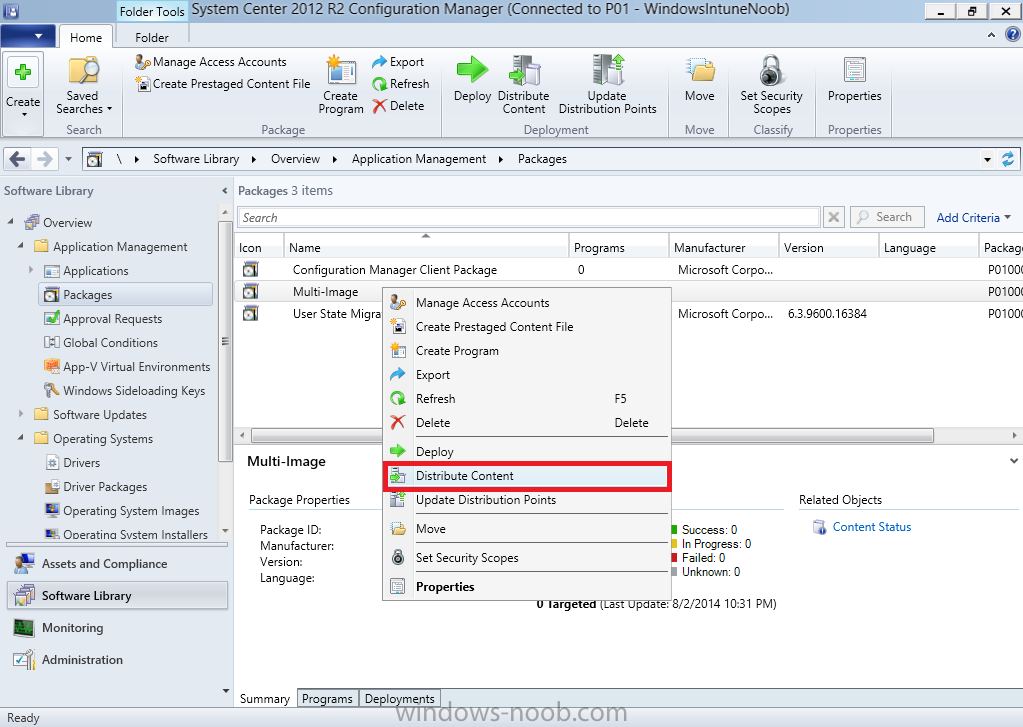Click Set Security Scopes in the ribbon
The image size is (1023, 727).
click(771, 85)
